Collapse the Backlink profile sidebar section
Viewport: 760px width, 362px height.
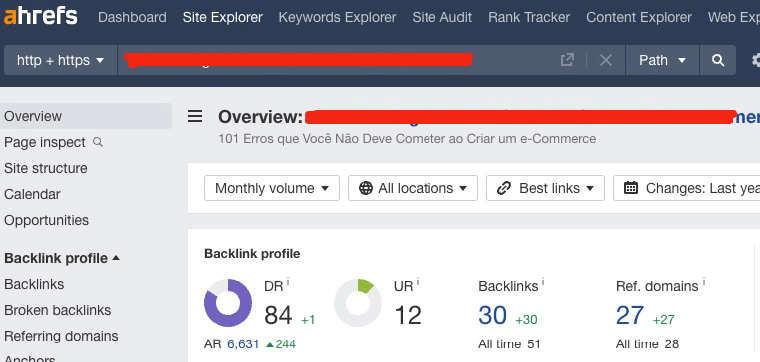click(62, 258)
